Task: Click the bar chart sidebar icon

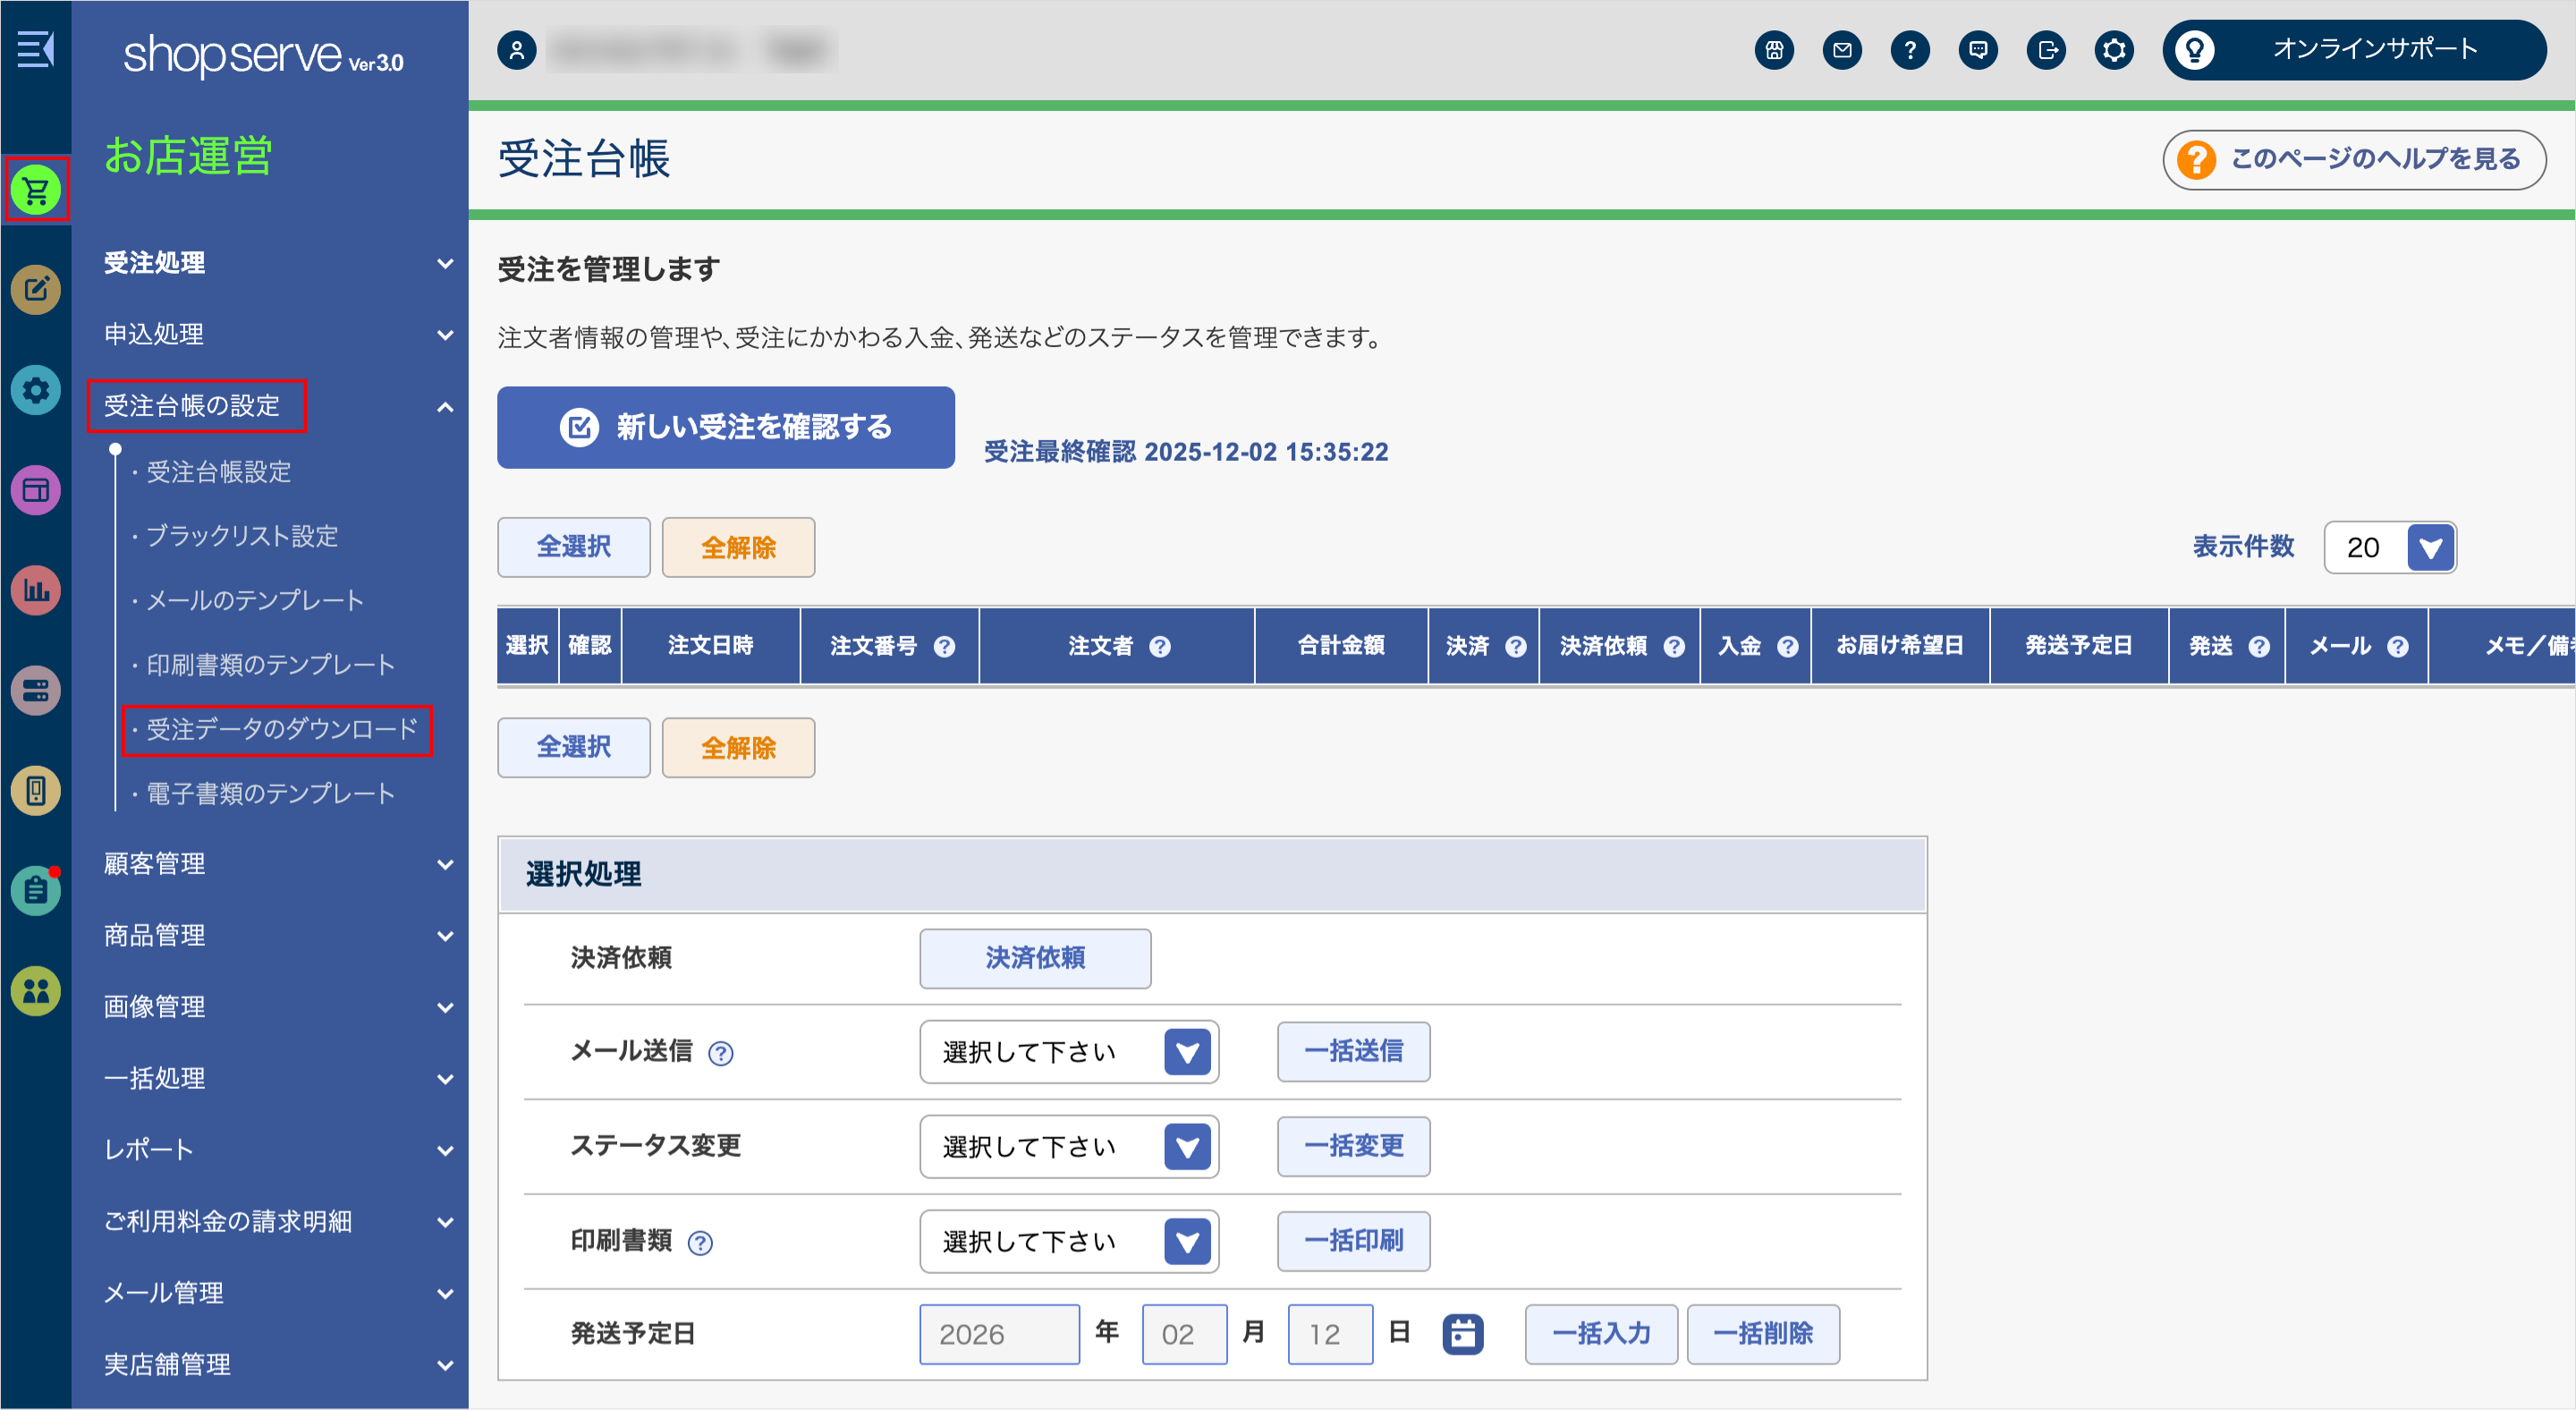Action: click(x=36, y=590)
